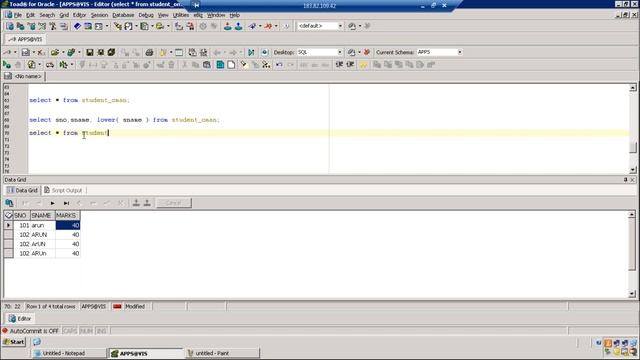Click the APPS@VIS taskbar button

tap(146, 353)
